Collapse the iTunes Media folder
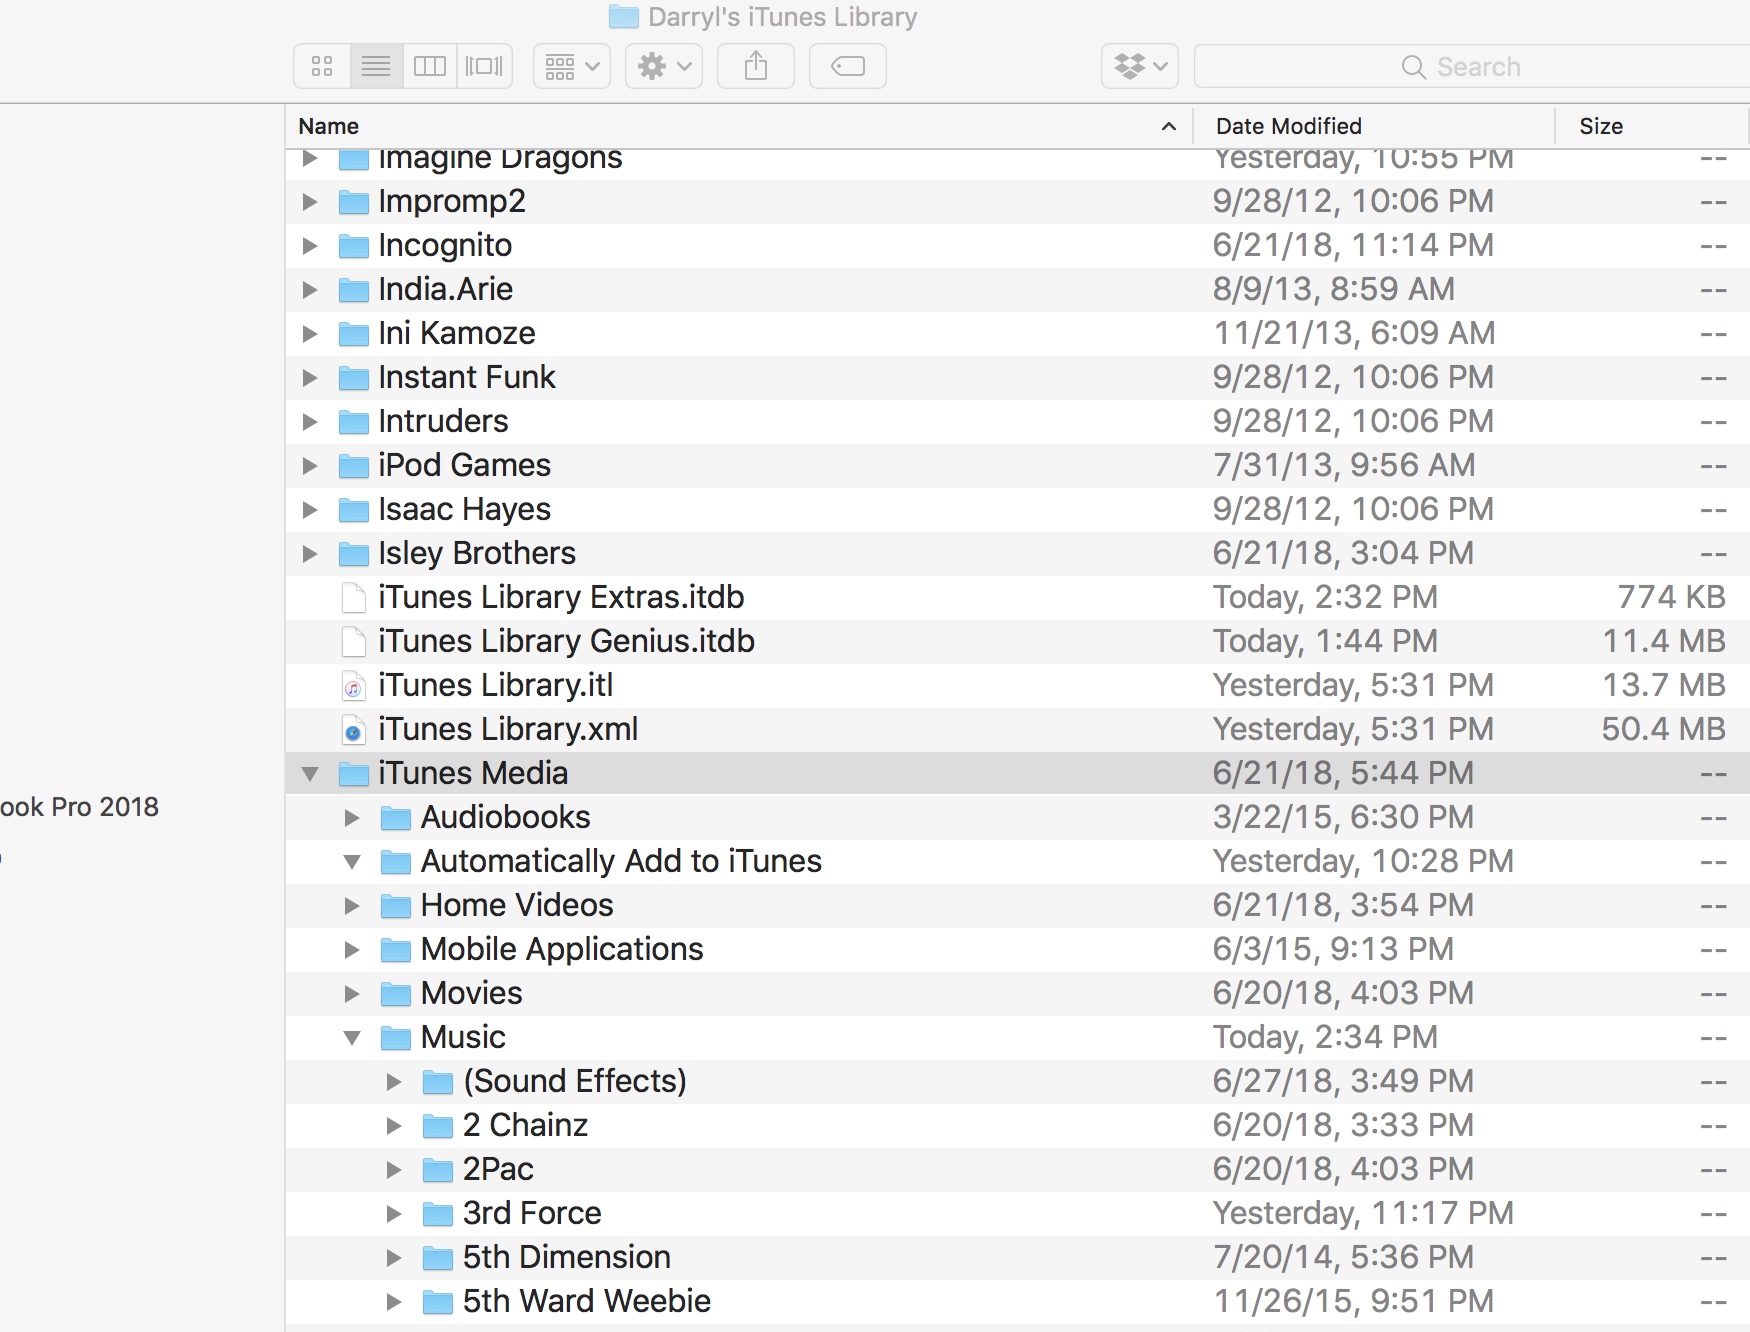 tap(310, 774)
